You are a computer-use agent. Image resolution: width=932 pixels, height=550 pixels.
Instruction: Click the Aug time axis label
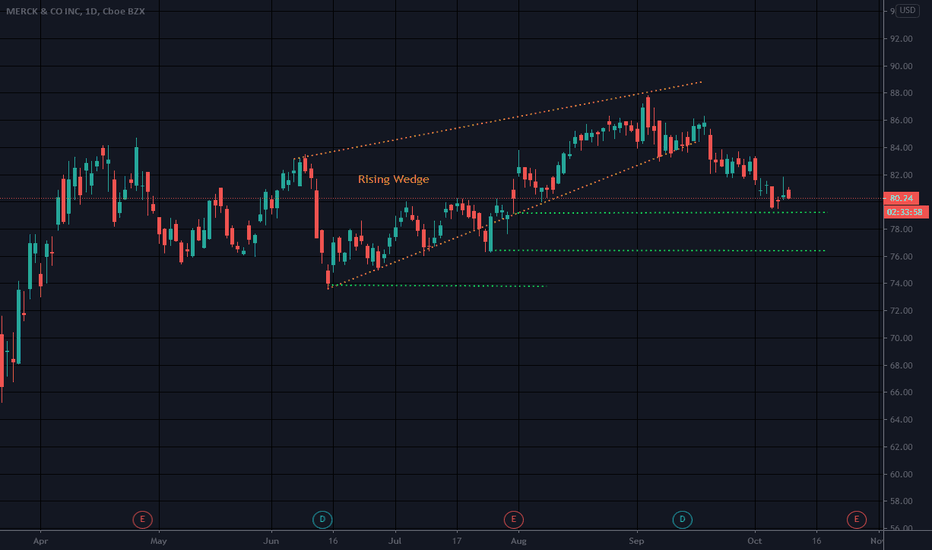tap(518, 541)
